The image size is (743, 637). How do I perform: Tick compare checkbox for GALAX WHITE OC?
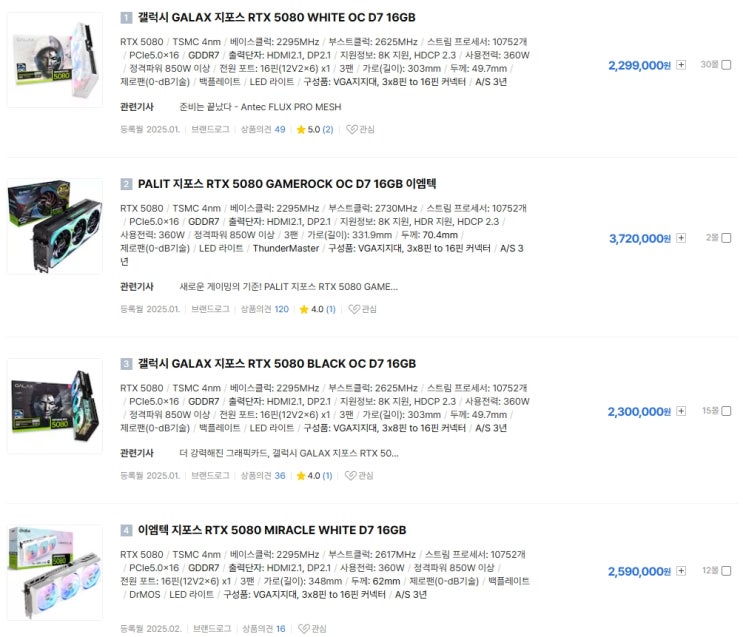tap(726, 64)
